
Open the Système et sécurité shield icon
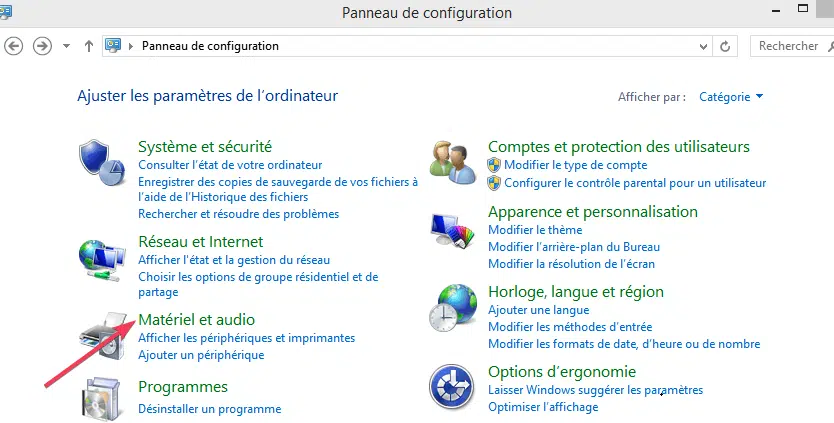click(x=102, y=163)
